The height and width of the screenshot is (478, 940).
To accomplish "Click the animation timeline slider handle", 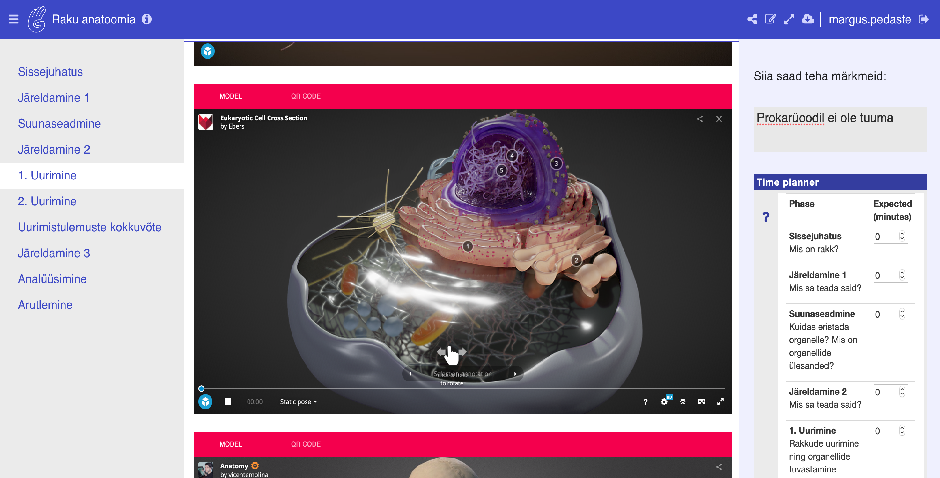I will pos(201,388).
